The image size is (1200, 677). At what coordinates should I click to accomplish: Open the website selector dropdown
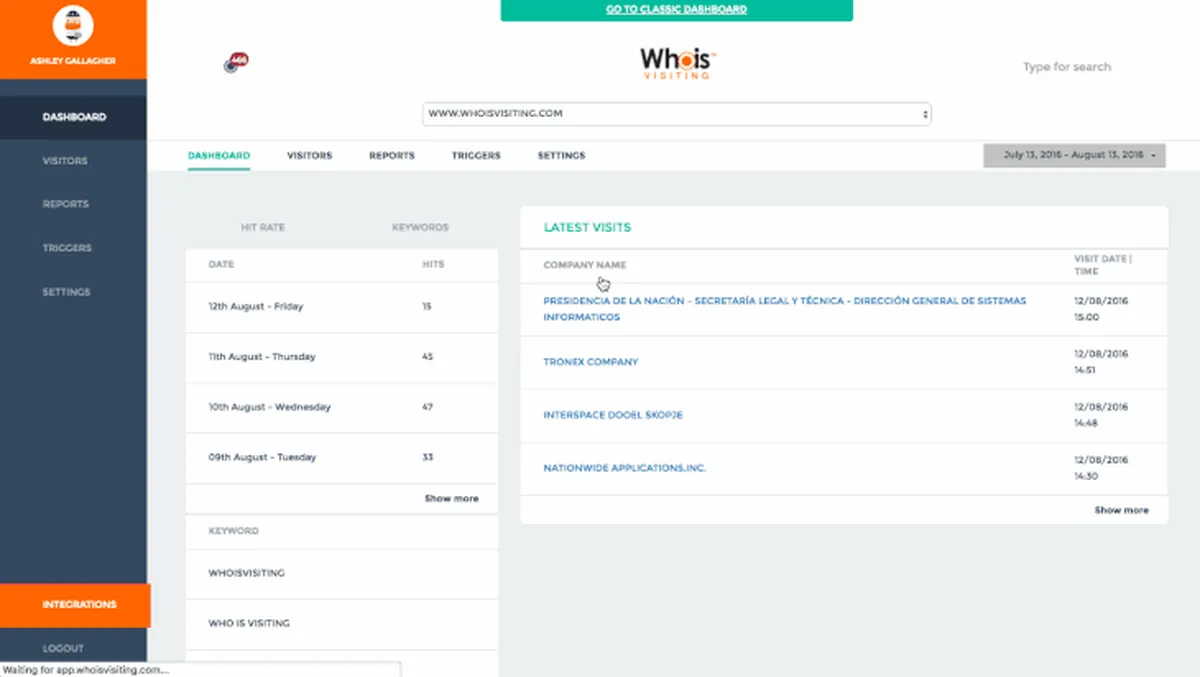coord(677,114)
